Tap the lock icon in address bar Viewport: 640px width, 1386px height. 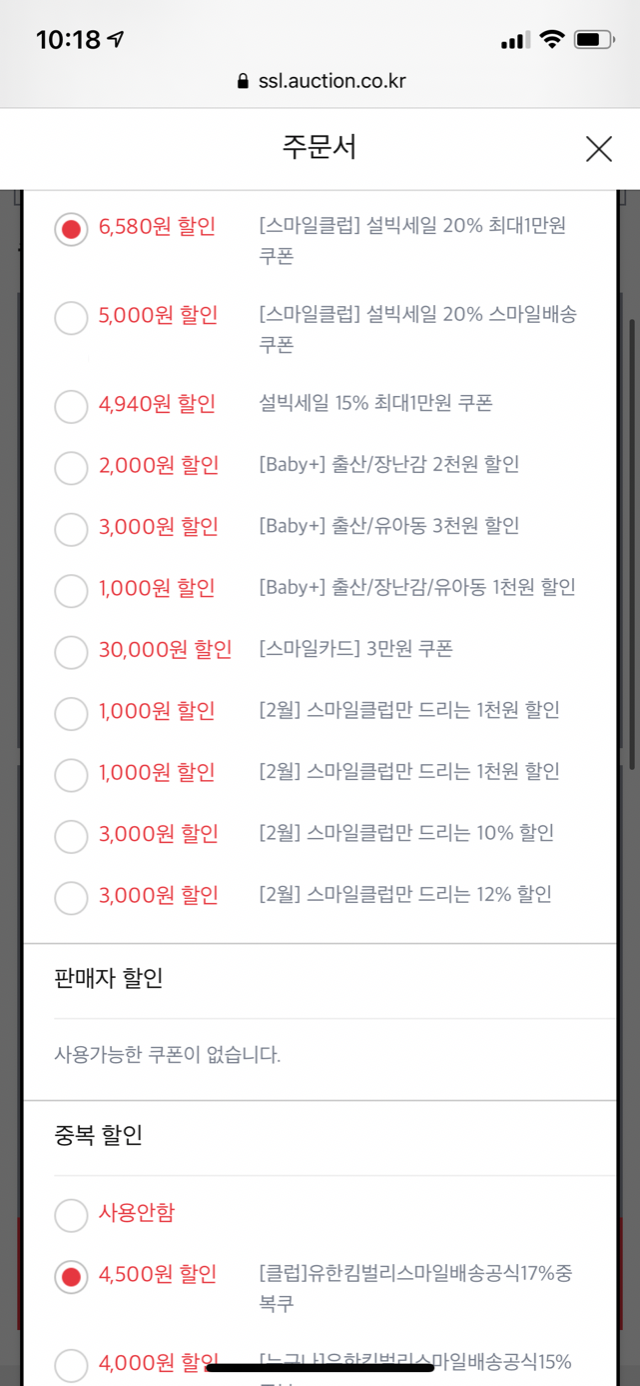tap(242, 82)
